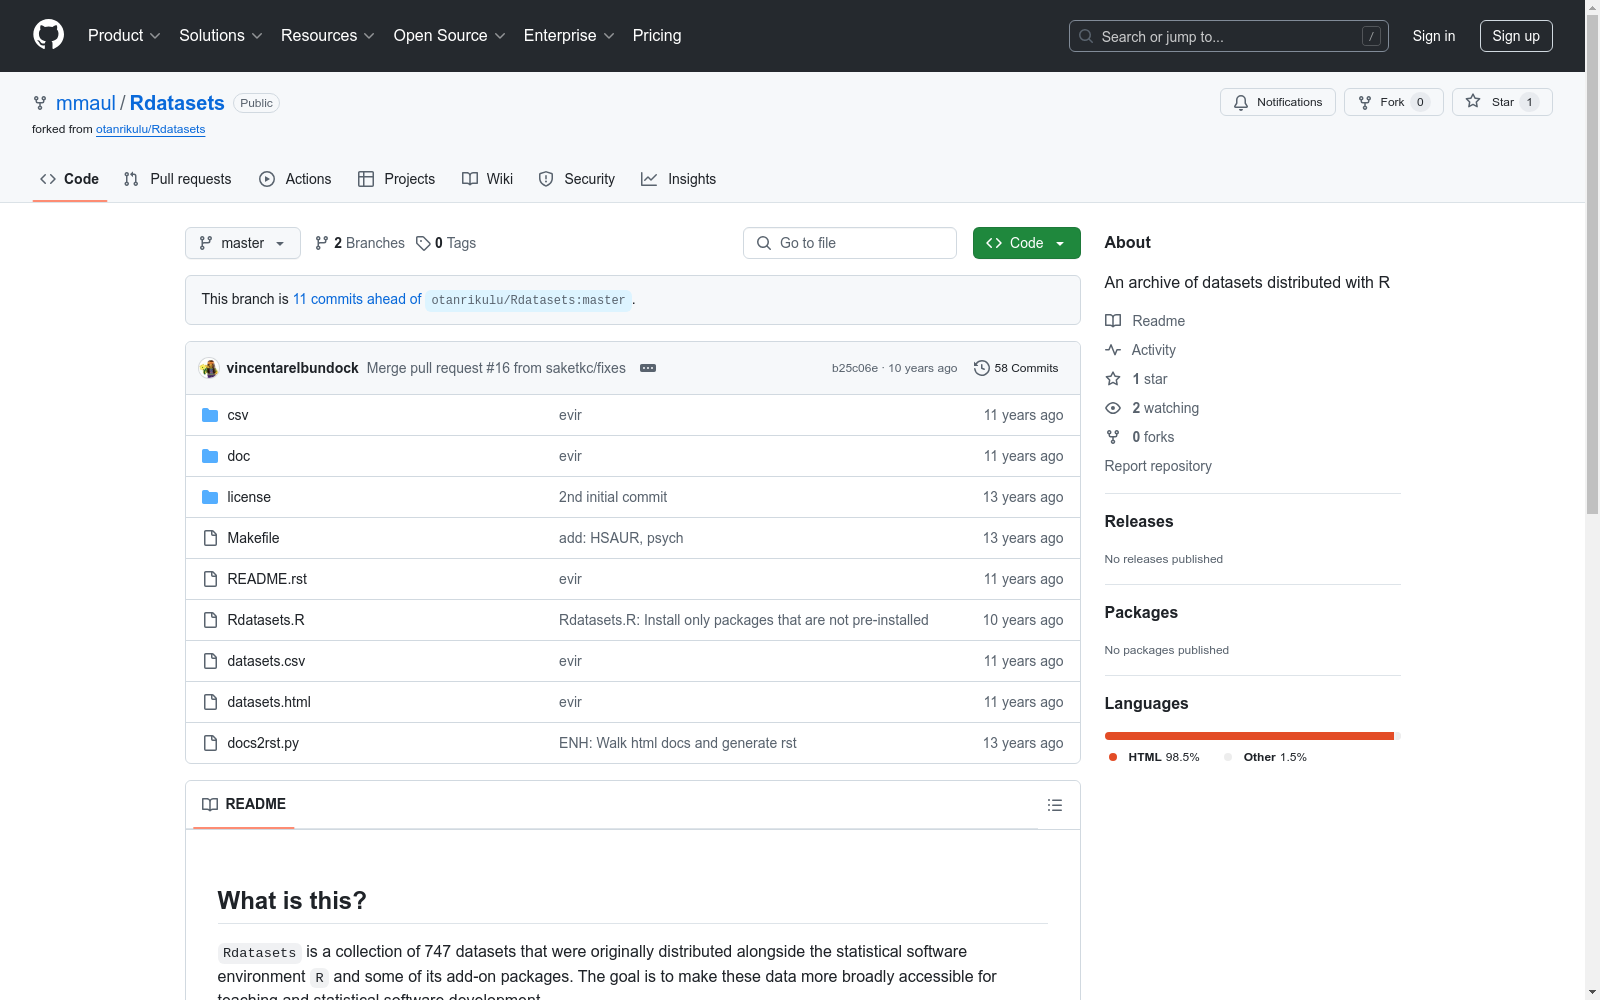Screen dimensions: 1600x1000
Task: Click the docs2rst.py file icon
Action: (210, 743)
